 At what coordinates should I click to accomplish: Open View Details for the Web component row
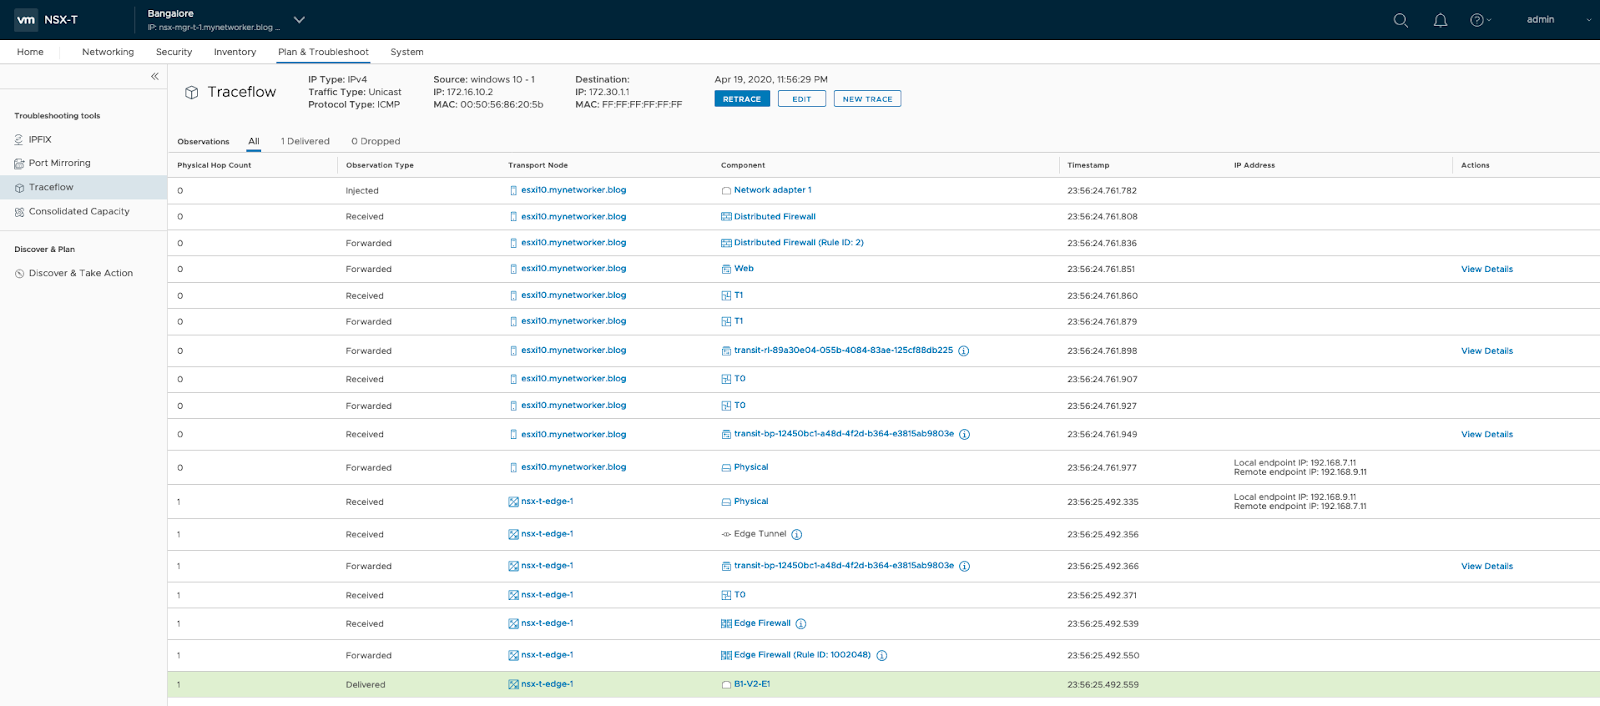1486,269
